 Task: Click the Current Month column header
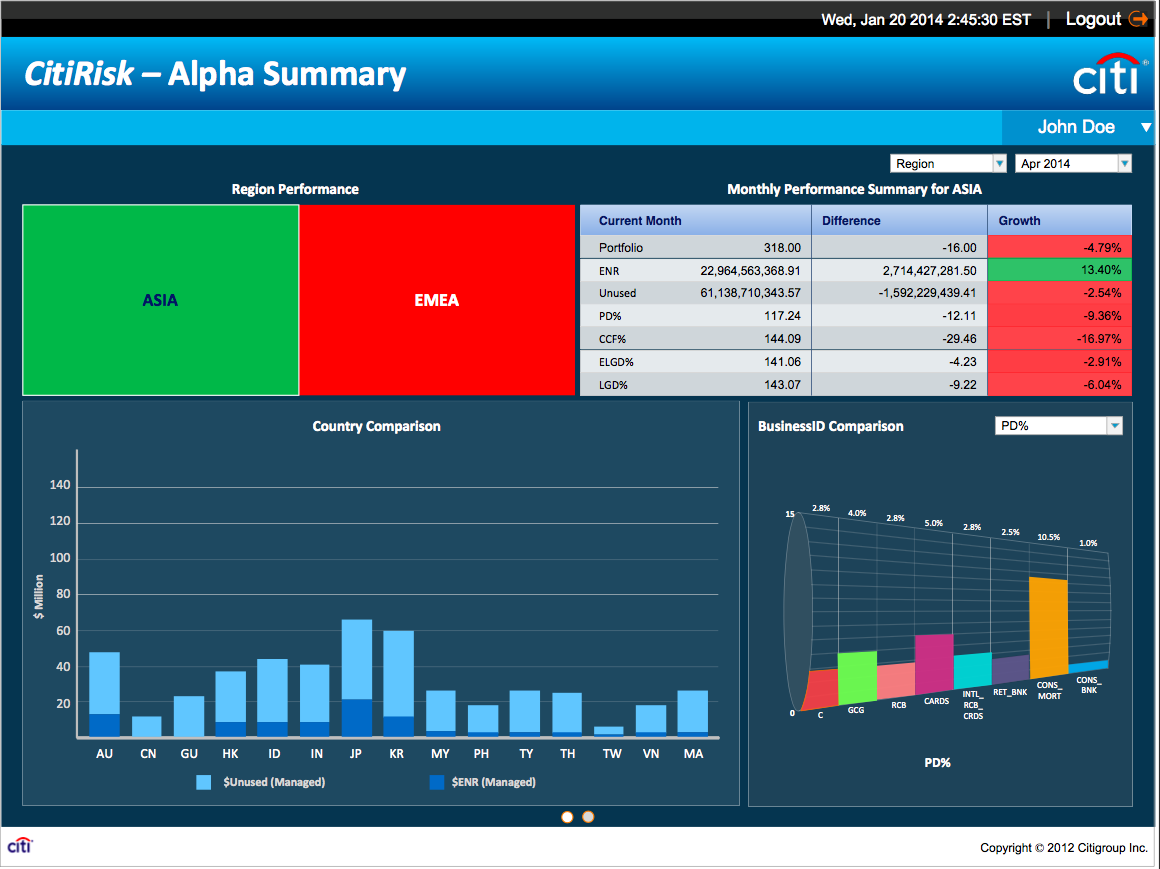tap(695, 220)
